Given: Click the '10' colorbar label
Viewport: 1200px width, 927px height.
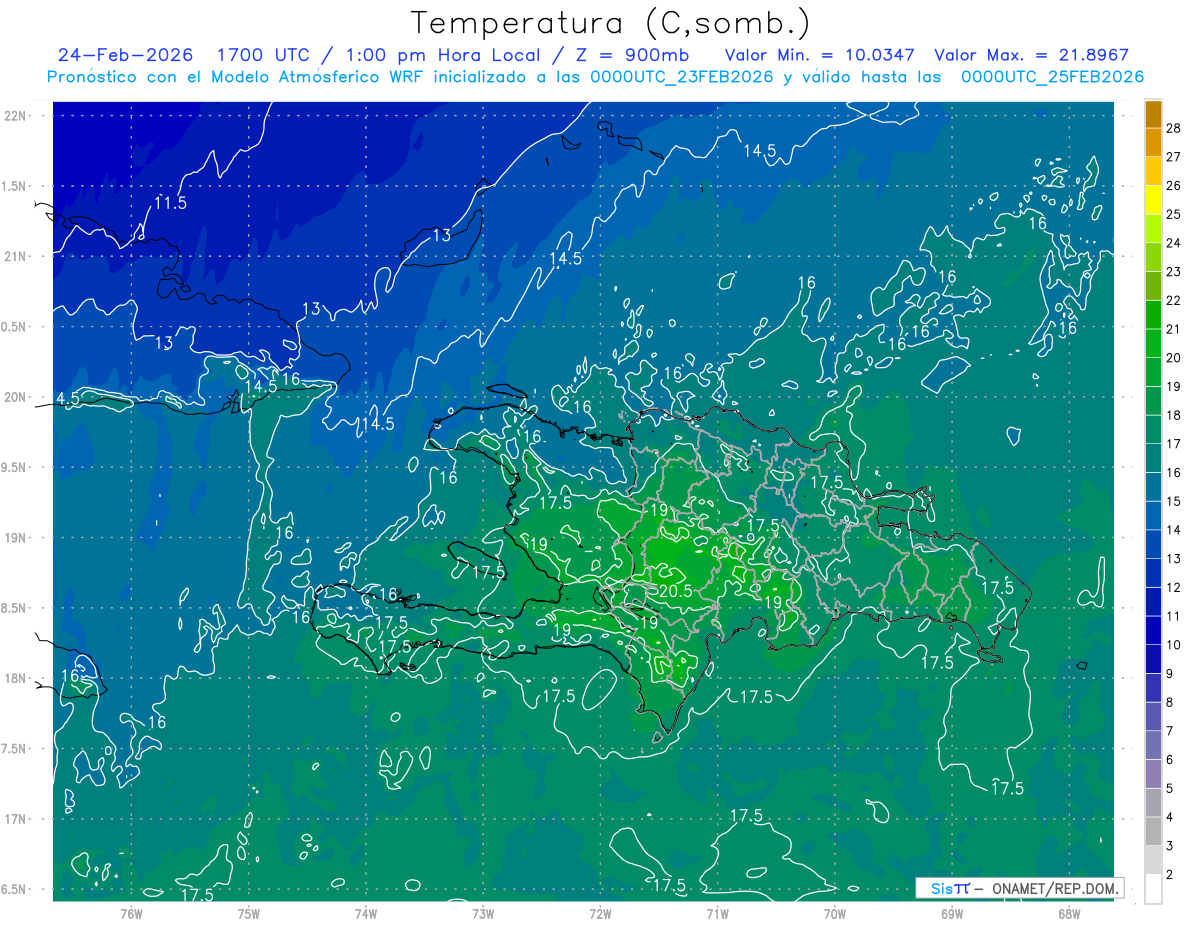Looking at the screenshot, I should 1174,644.
